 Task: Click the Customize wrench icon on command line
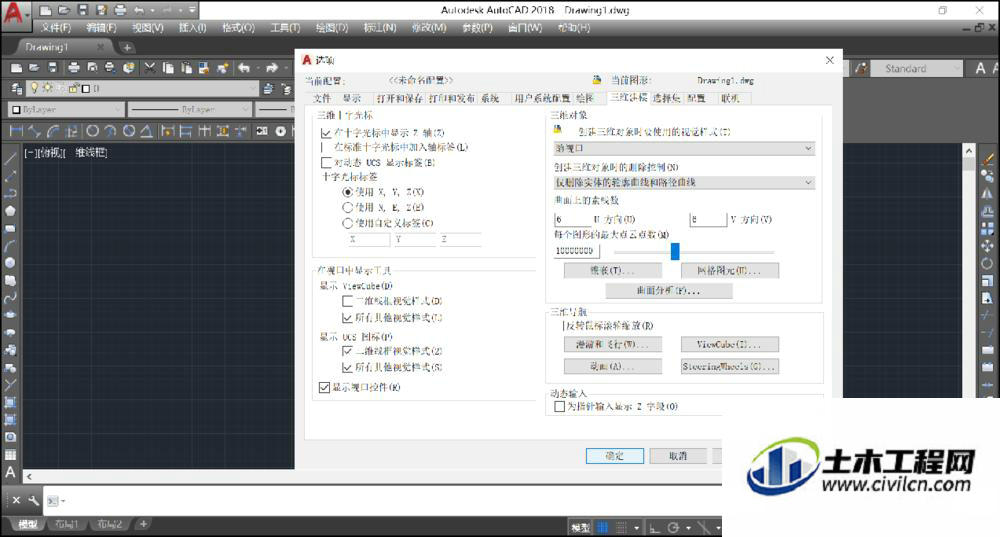(x=34, y=501)
